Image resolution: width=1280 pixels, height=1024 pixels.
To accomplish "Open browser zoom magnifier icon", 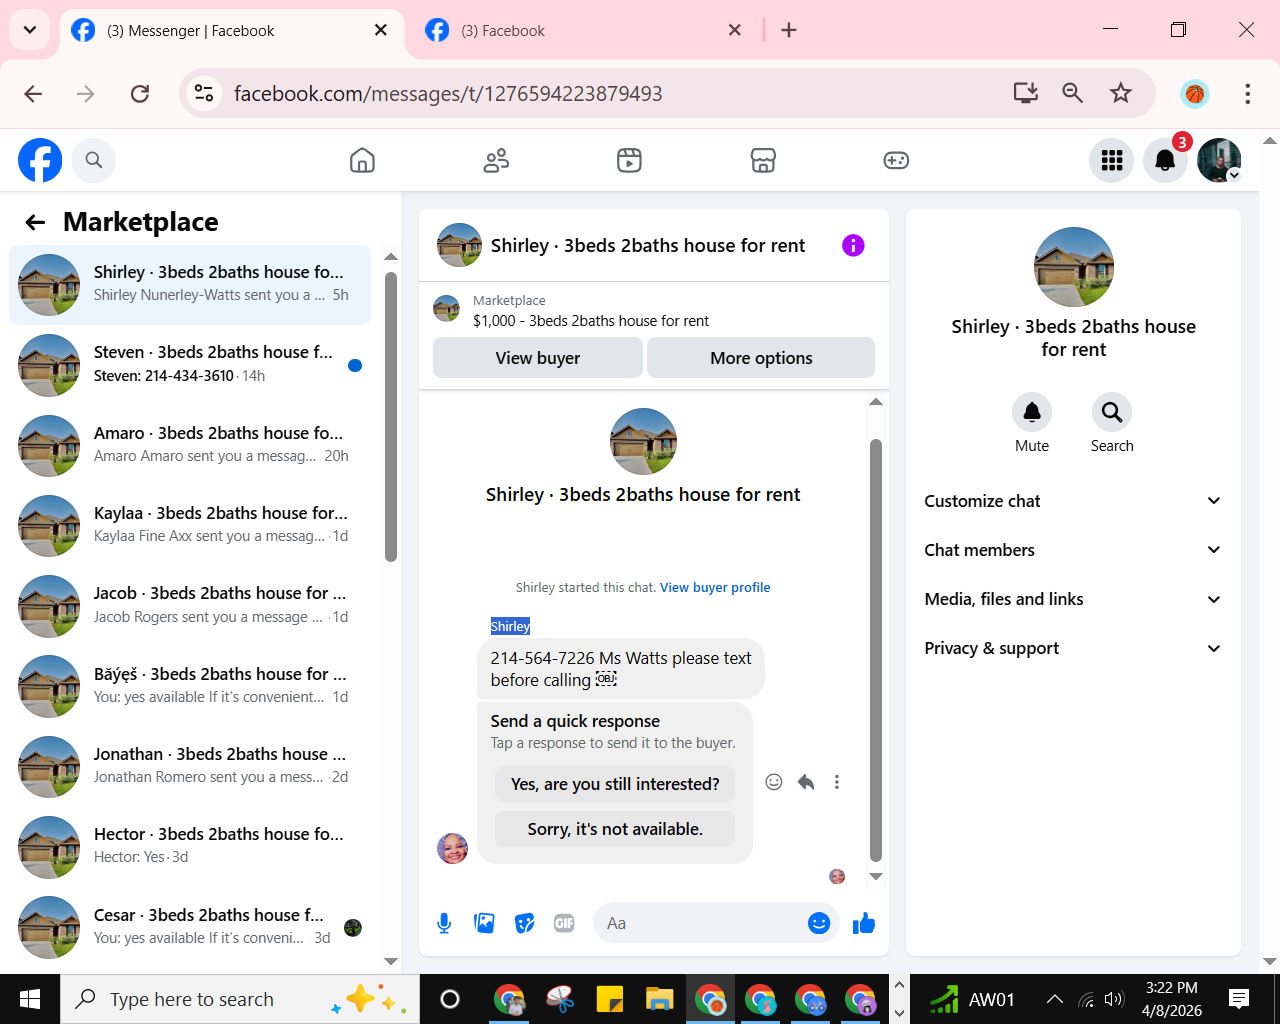I will (1073, 93).
